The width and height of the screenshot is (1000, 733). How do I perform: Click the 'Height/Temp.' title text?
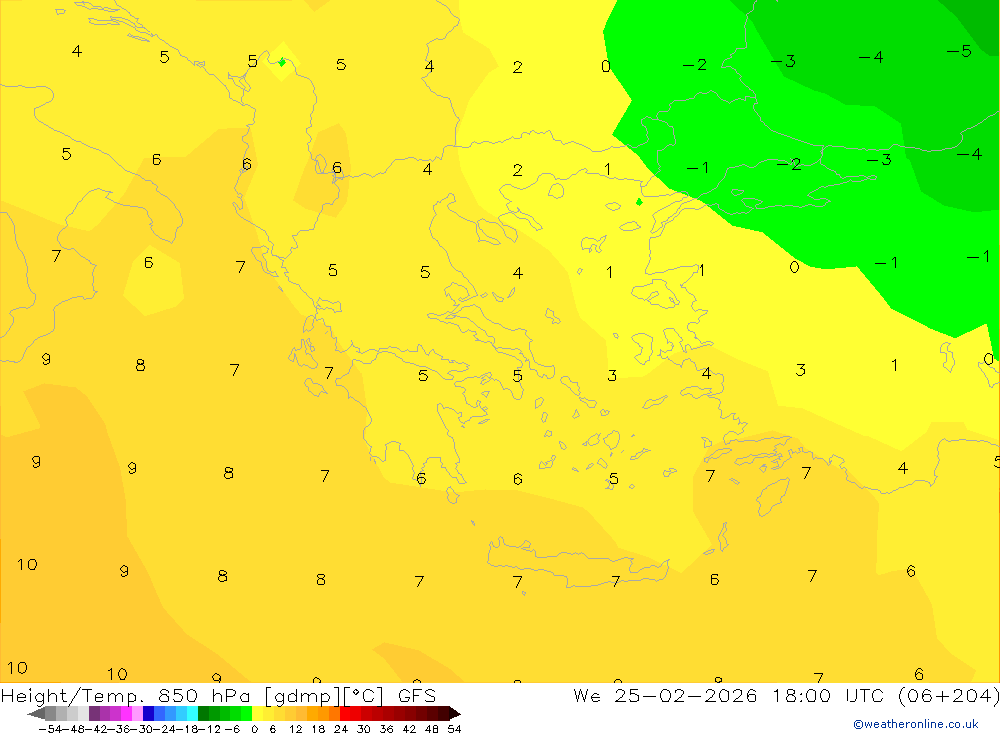click(73, 696)
